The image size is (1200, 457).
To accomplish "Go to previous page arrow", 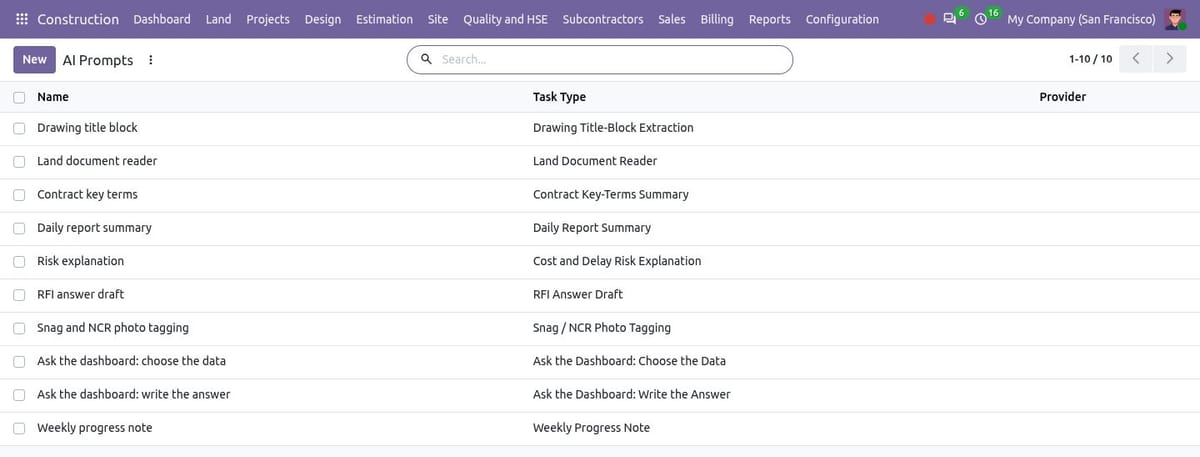I will [1136, 59].
